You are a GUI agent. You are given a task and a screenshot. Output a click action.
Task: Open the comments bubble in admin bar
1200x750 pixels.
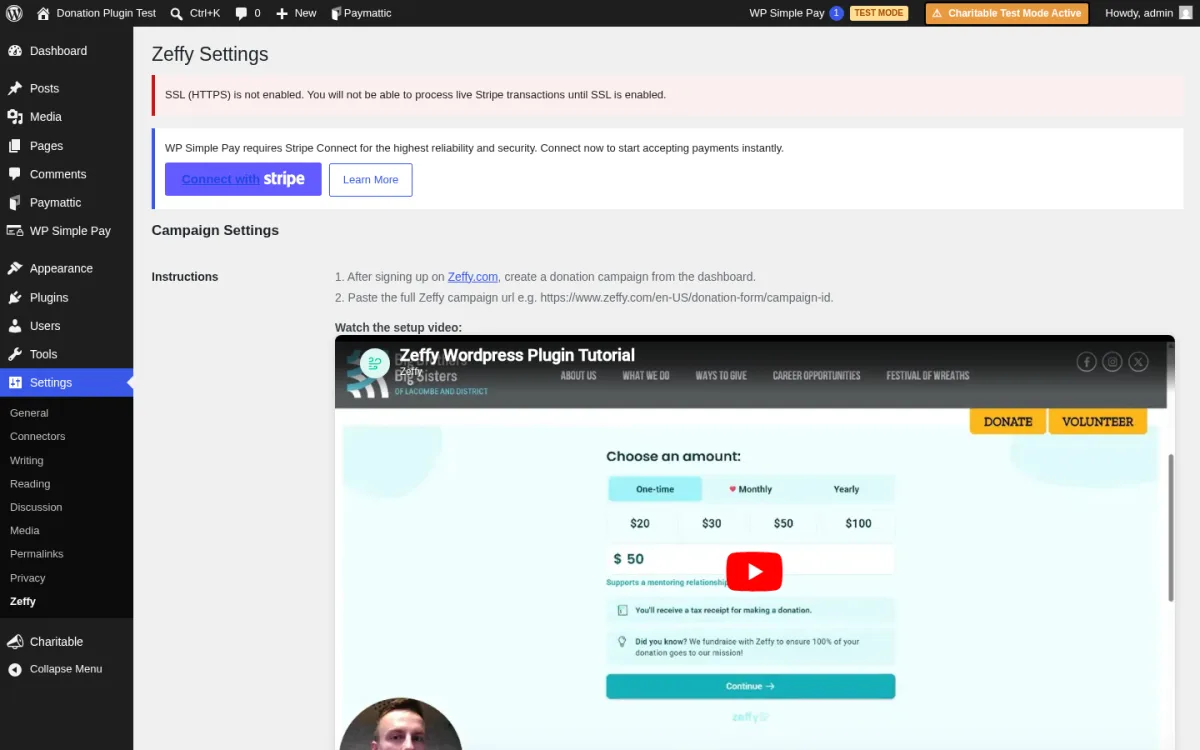247,13
